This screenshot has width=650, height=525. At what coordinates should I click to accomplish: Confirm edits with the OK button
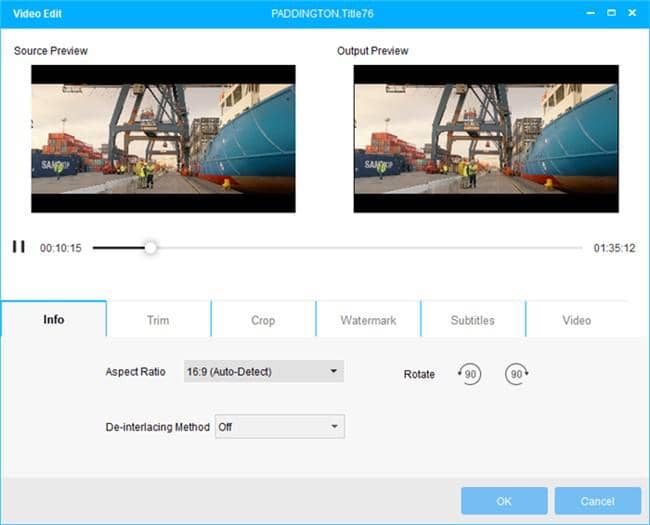pos(504,501)
